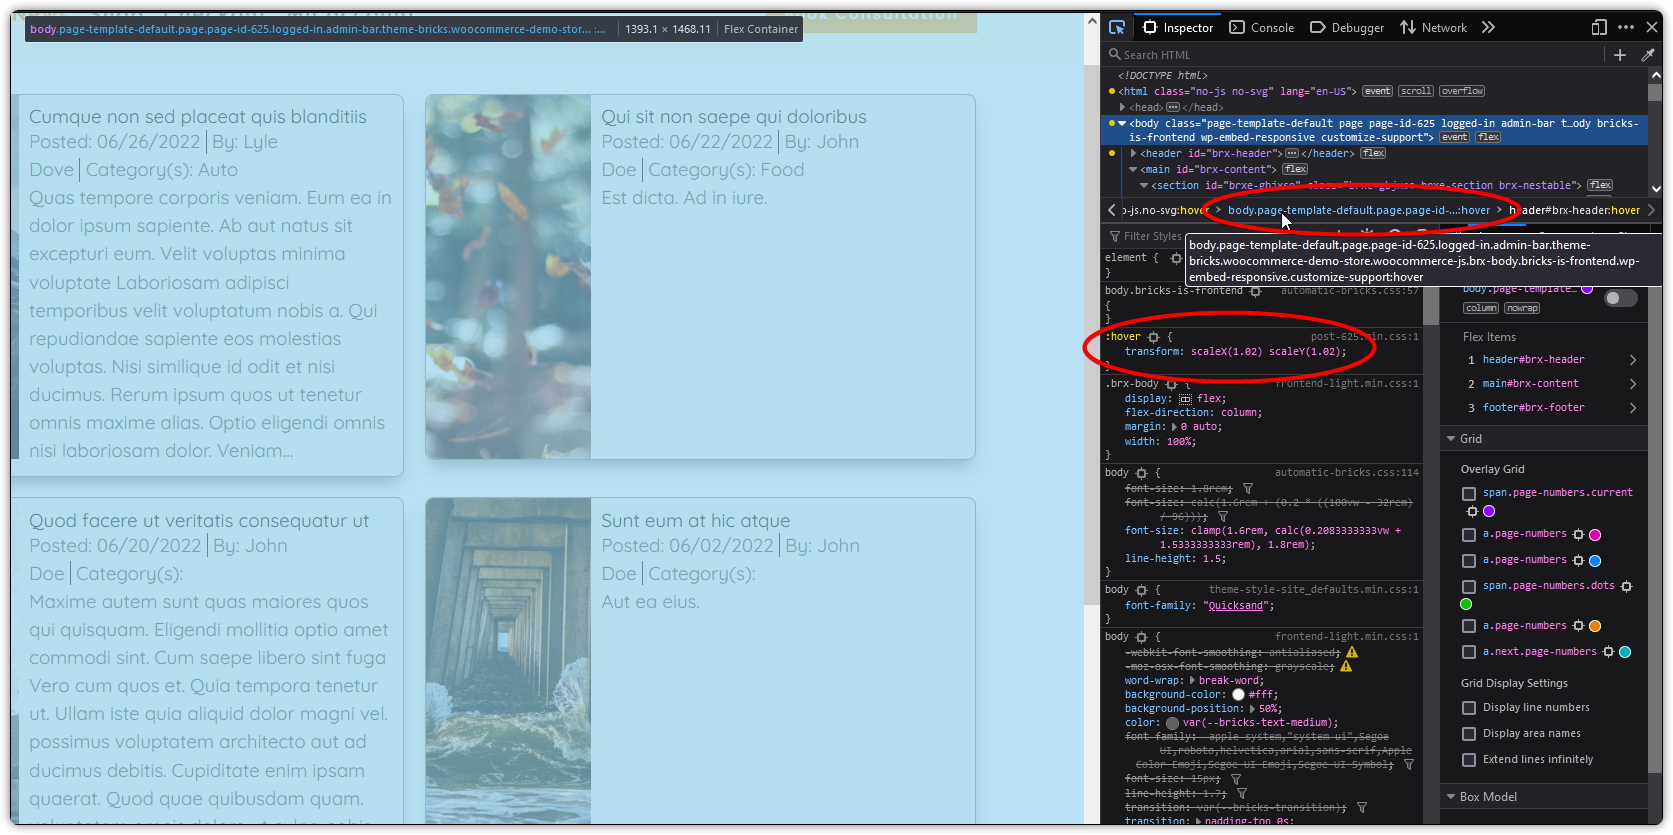Click scroll badge on html element

point(1416,91)
